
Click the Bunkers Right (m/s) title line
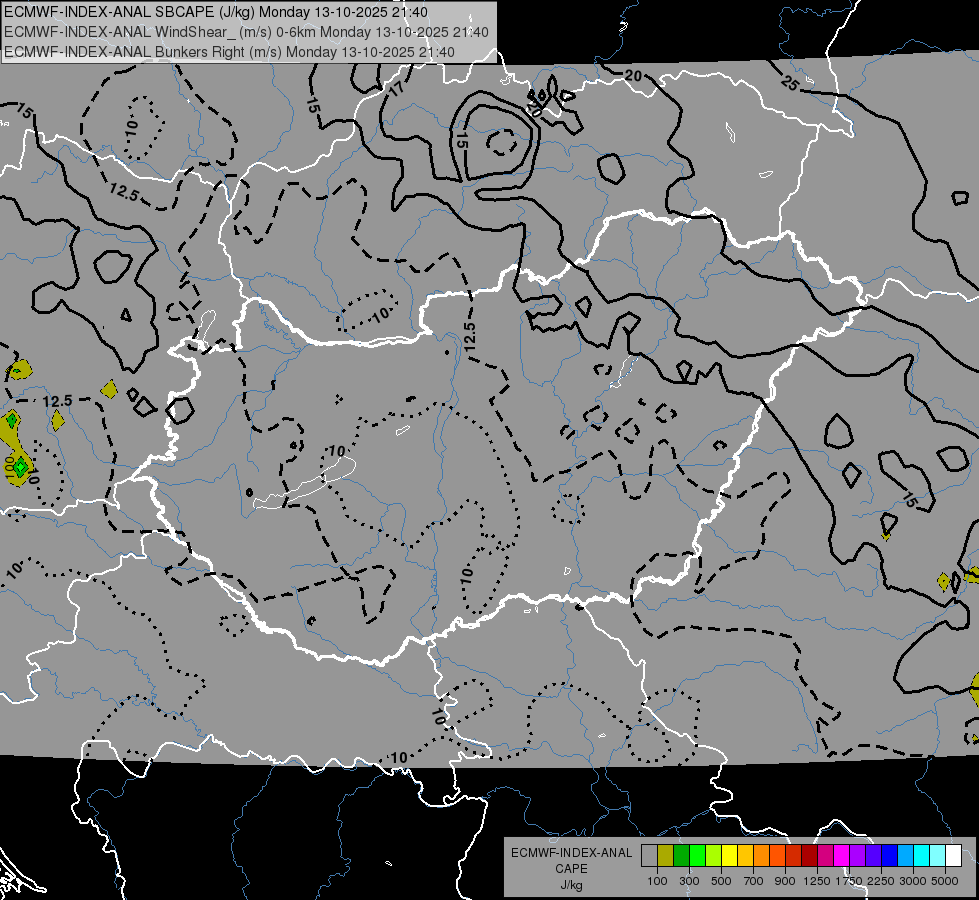pos(229,52)
